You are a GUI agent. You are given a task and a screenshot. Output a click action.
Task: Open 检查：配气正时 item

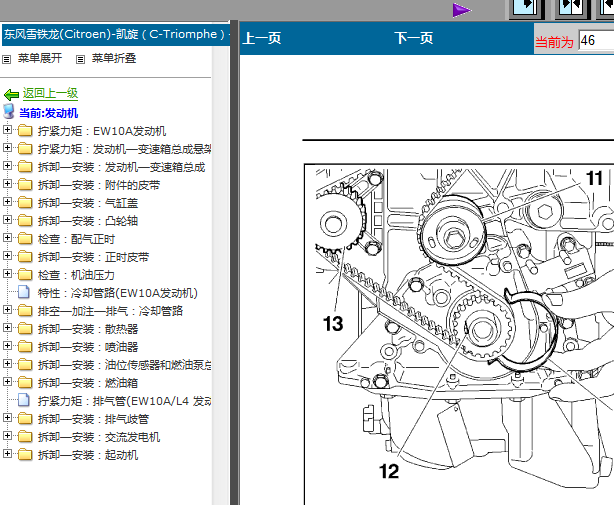click(76, 239)
